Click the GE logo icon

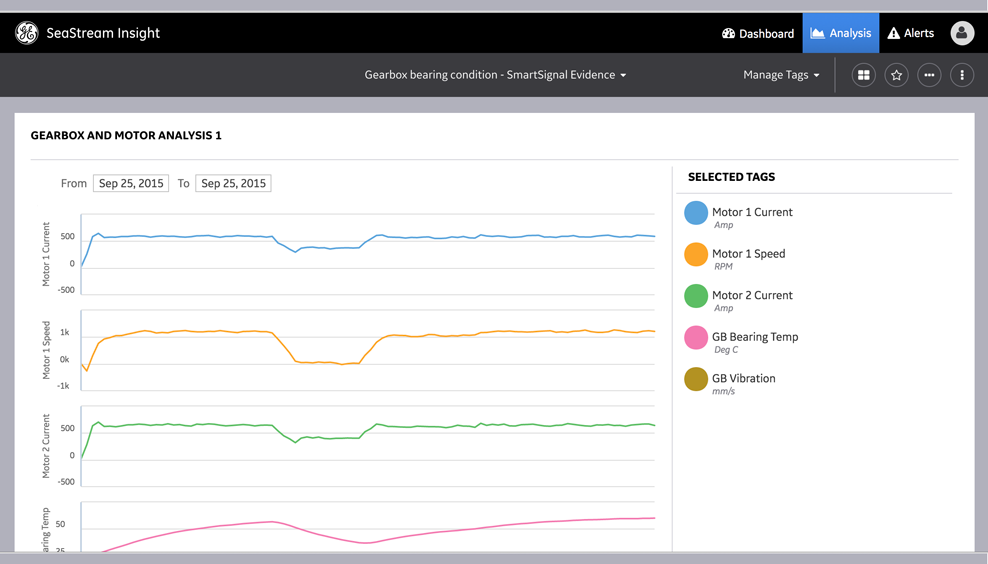[x=26, y=33]
